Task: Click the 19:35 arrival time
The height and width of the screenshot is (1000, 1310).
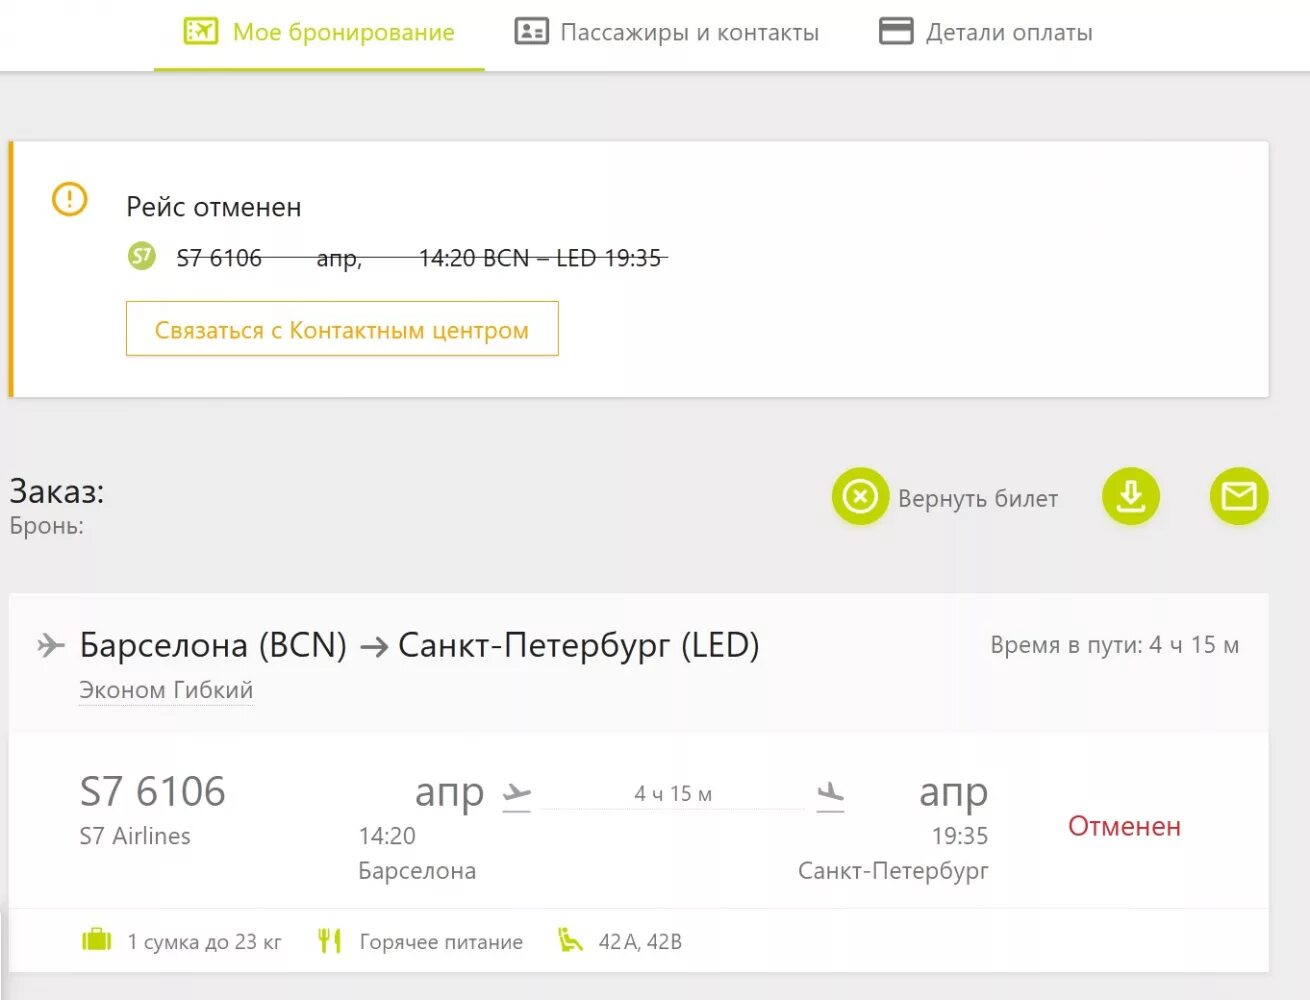Action: click(960, 836)
